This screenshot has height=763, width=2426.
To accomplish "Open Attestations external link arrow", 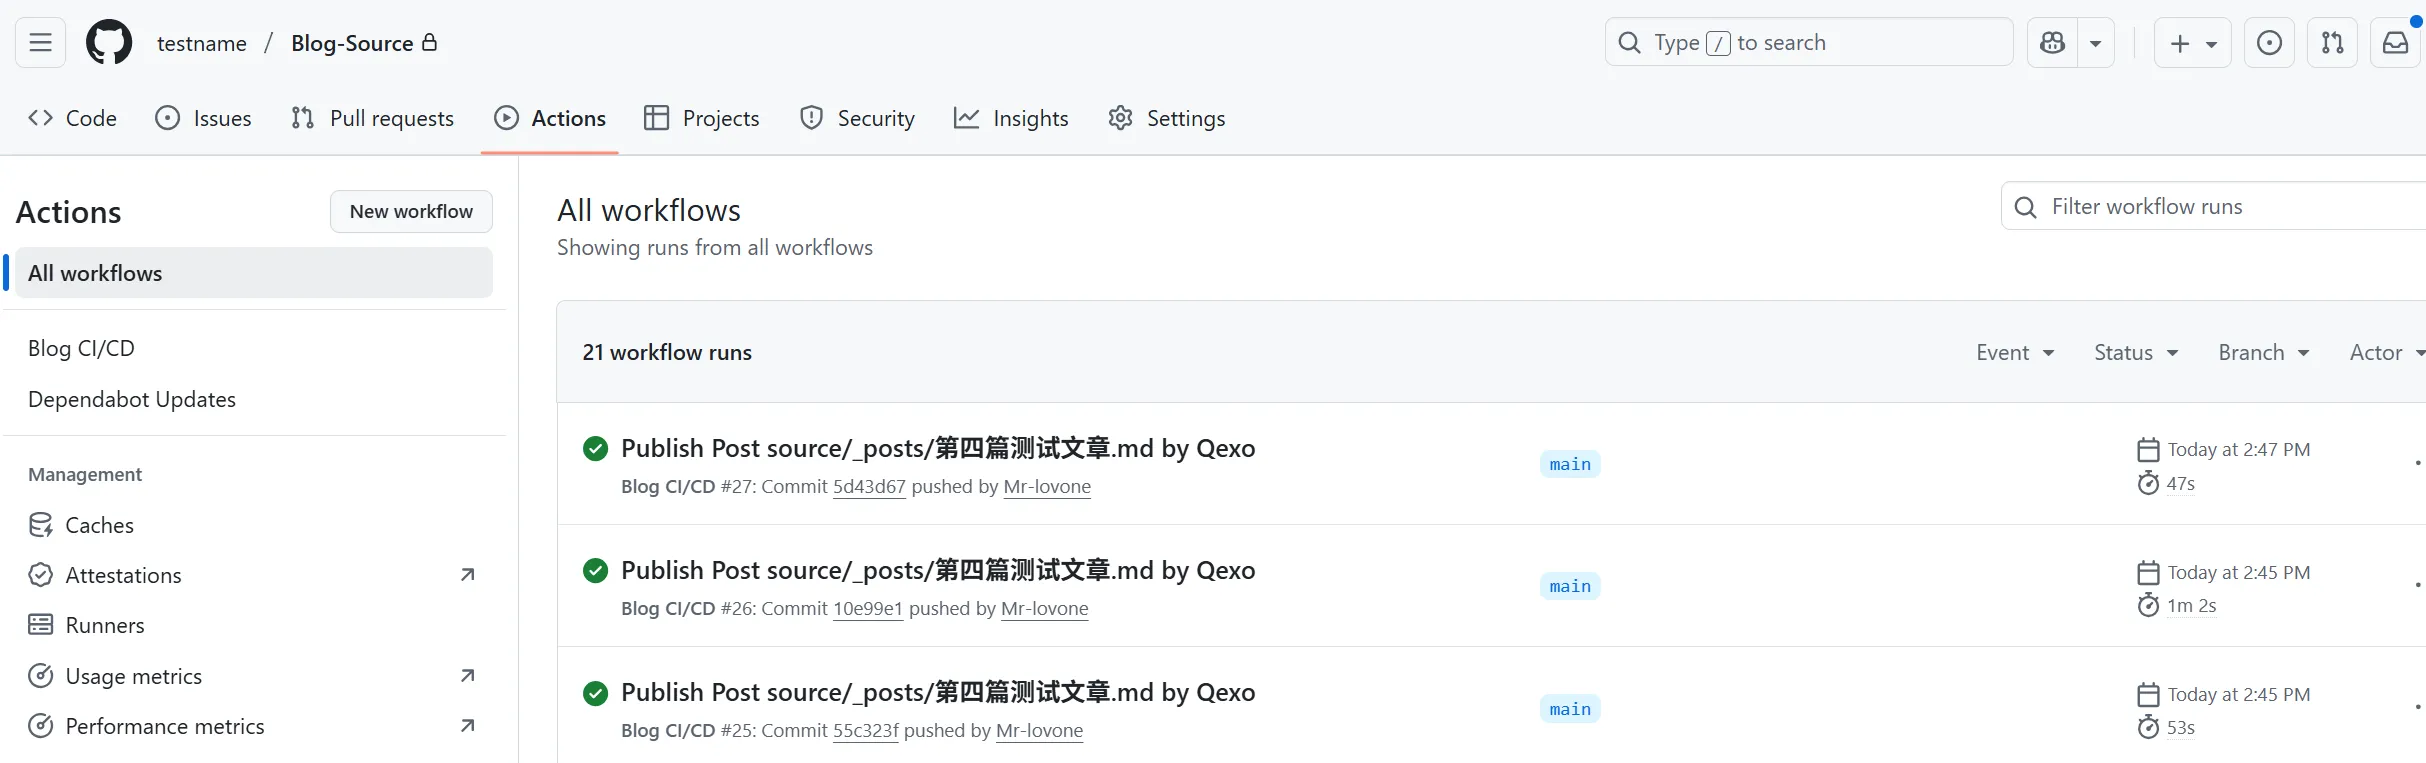I will tap(467, 575).
